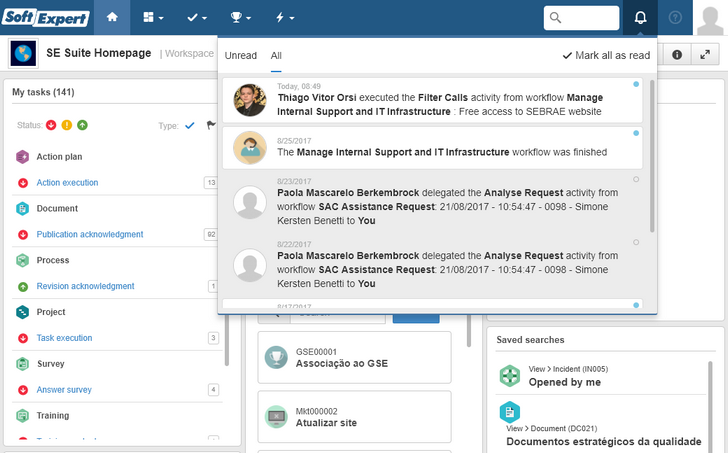
Task: Open the checkmark tasks menu
Action: pos(197,18)
